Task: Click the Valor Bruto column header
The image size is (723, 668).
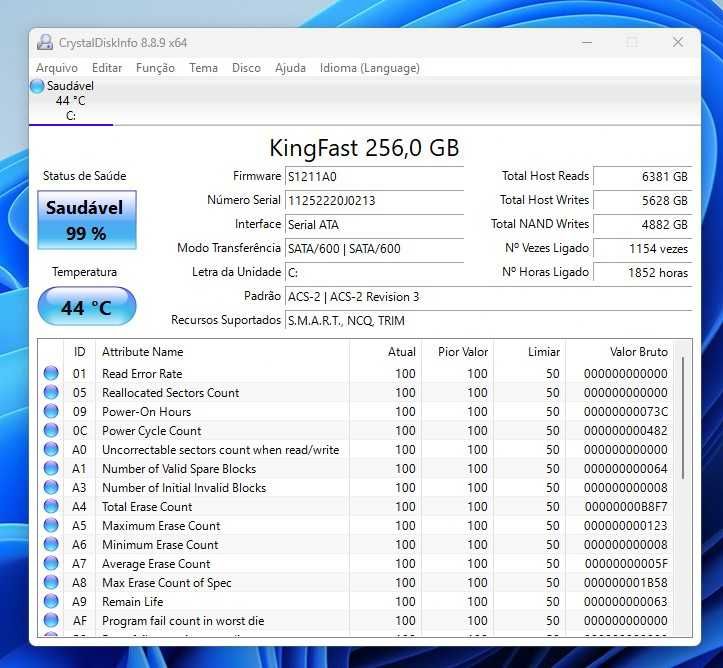Action: coord(620,352)
